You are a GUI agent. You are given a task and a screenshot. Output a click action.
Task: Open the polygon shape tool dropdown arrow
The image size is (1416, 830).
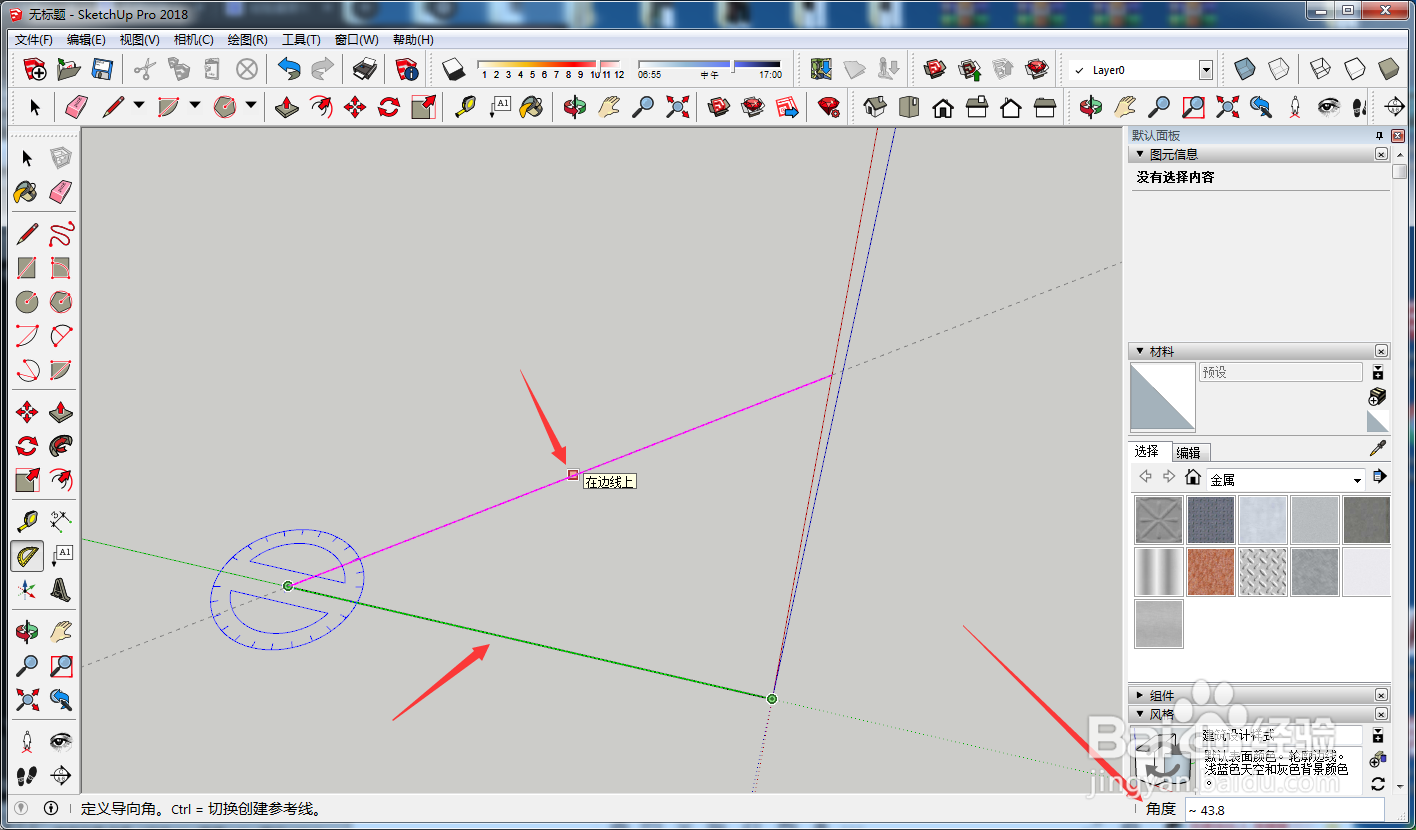pyautogui.click(x=251, y=105)
